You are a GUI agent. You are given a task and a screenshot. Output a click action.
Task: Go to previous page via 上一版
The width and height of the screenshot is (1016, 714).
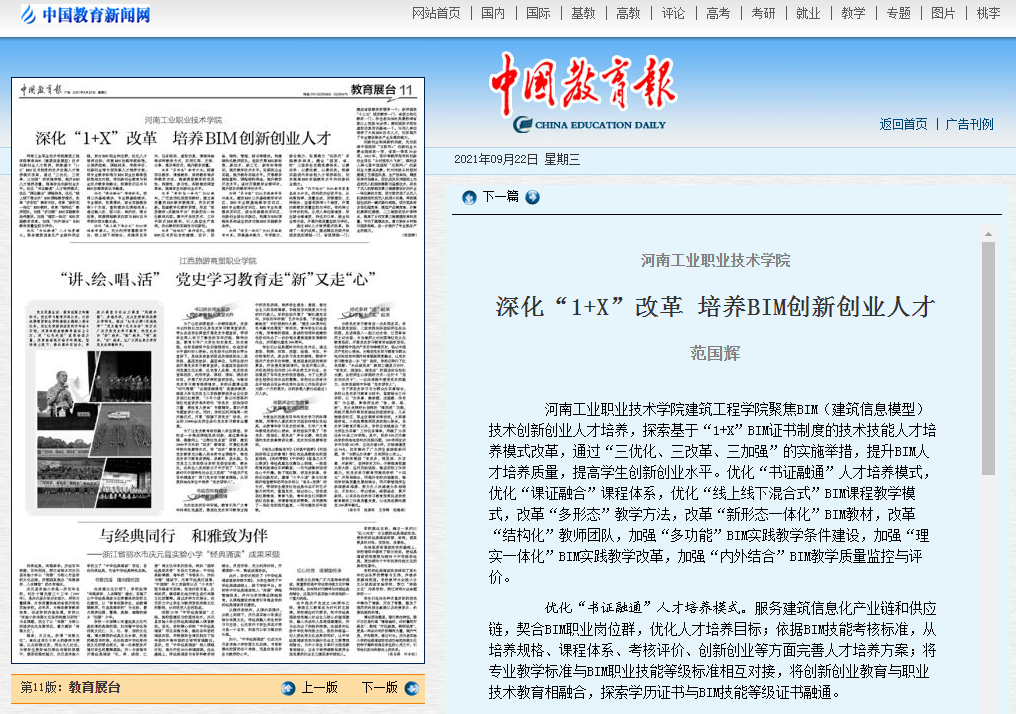(319, 687)
